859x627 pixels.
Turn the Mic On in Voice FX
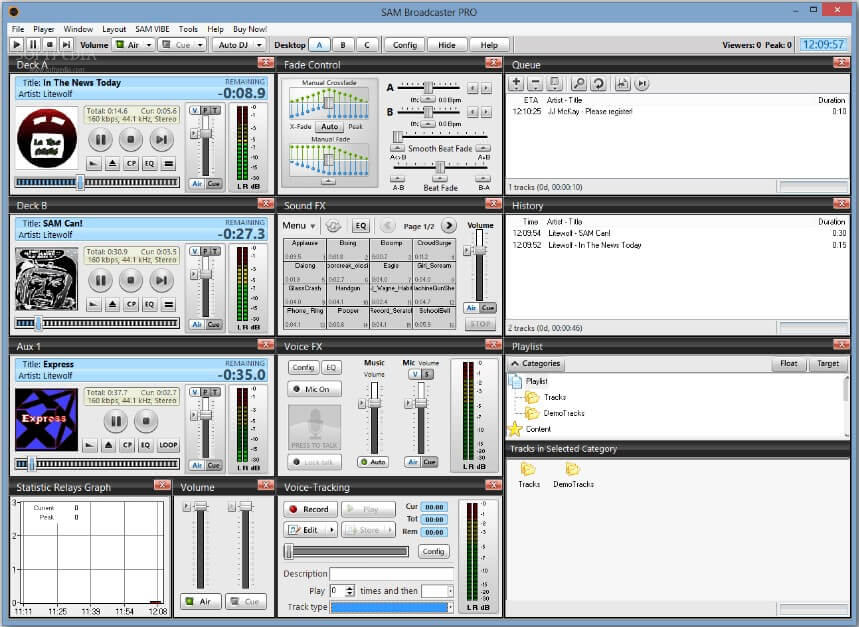(314, 389)
